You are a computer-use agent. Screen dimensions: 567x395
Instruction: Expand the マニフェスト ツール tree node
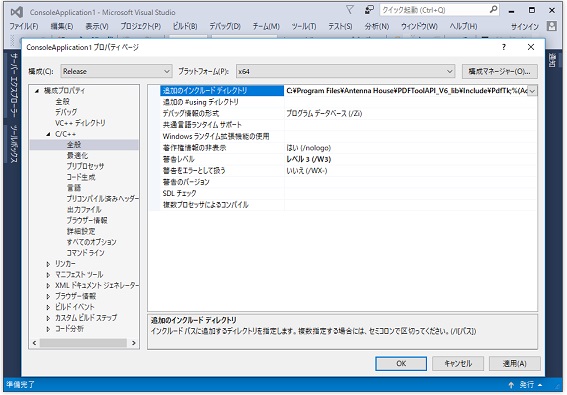[48, 275]
